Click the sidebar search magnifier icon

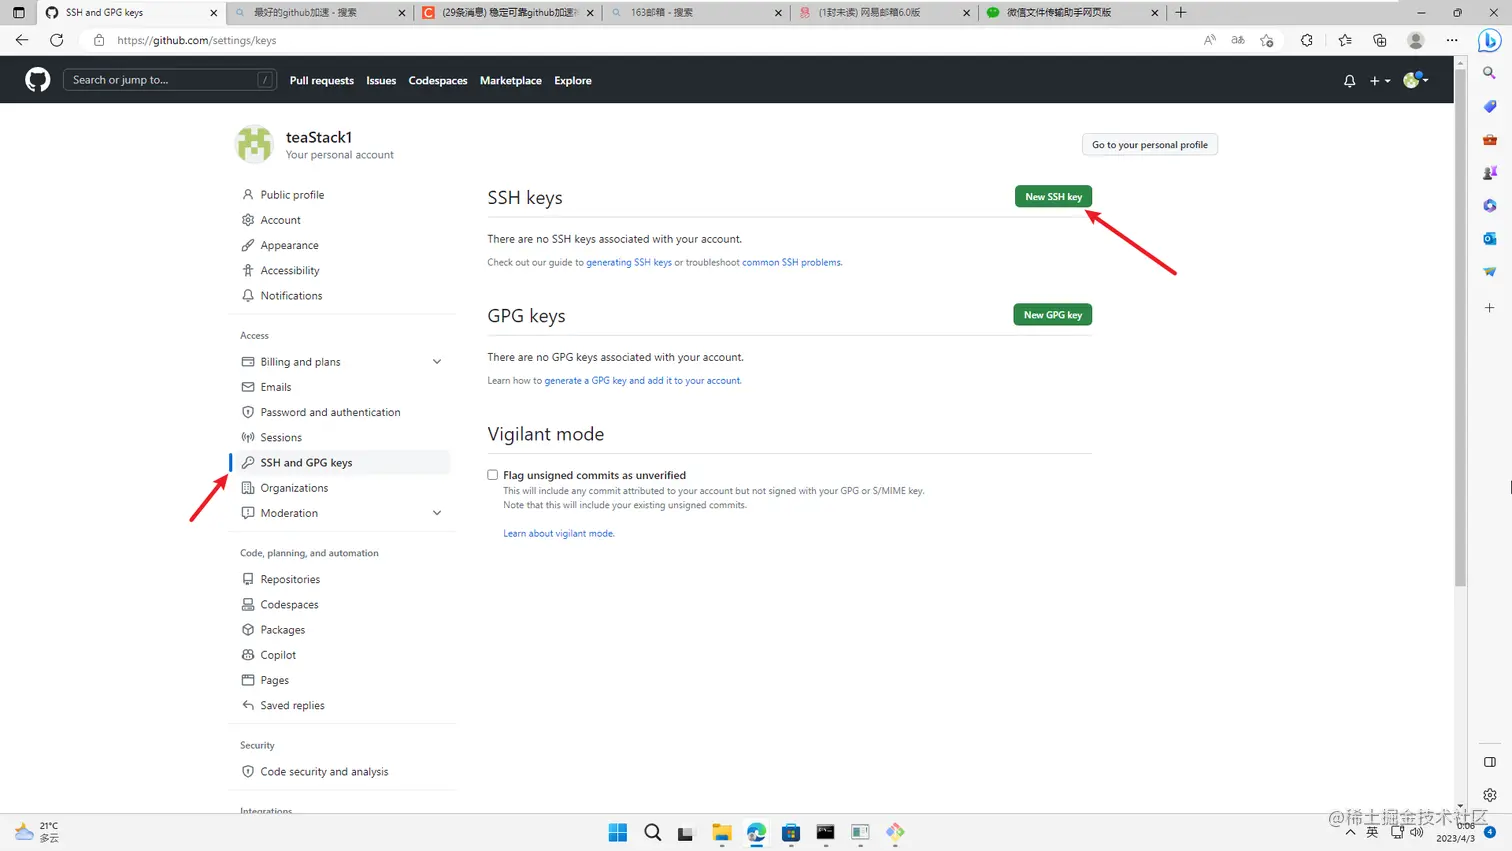(1489, 73)
